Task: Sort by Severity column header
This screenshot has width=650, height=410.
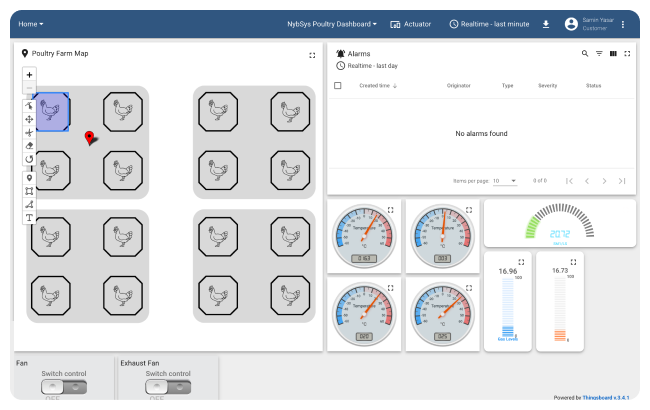Action: pos(548,85)
